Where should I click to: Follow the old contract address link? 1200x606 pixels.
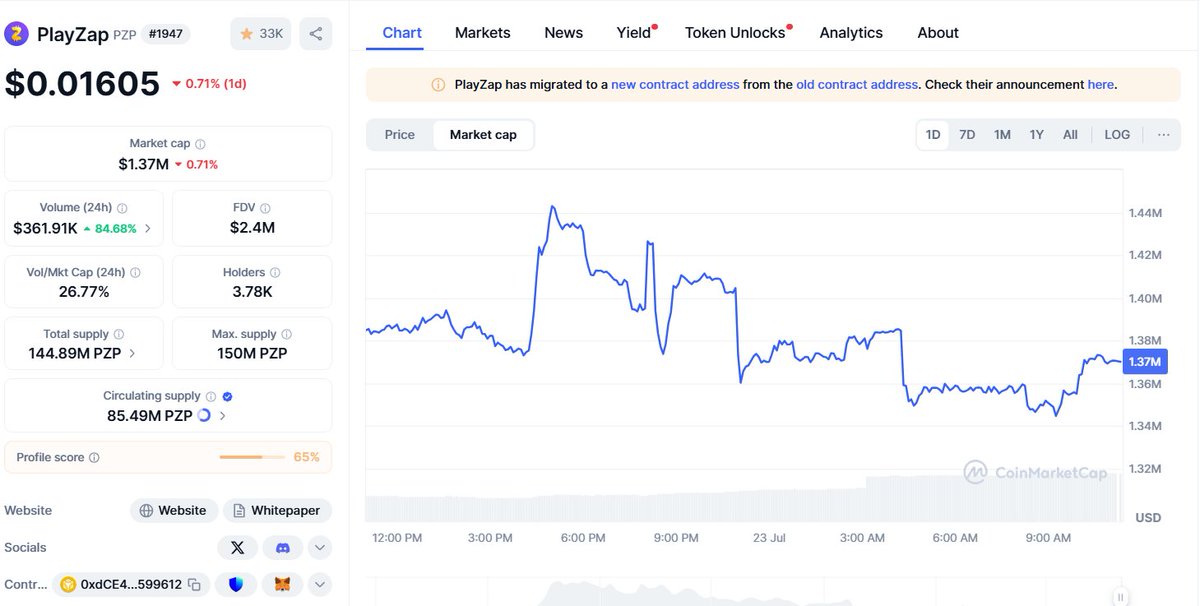(857, 85)
